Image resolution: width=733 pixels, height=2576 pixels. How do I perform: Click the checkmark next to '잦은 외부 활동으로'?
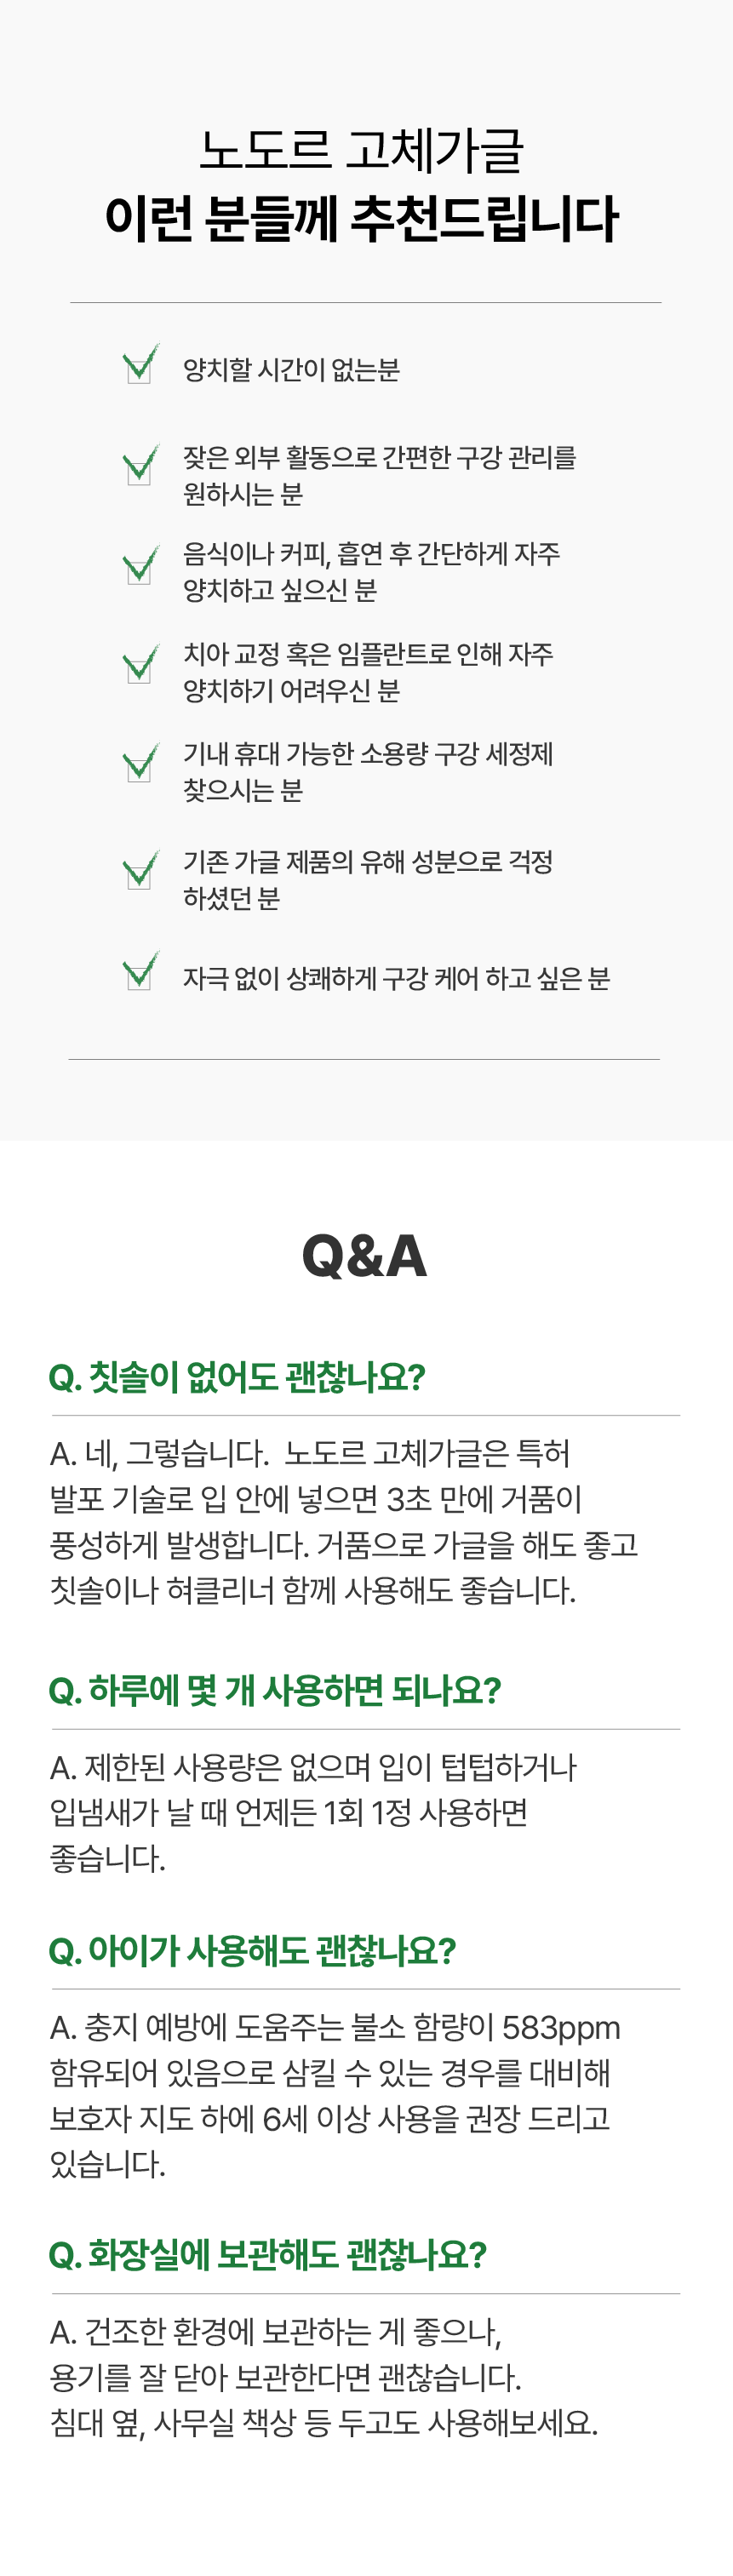(x=140, y=466)
